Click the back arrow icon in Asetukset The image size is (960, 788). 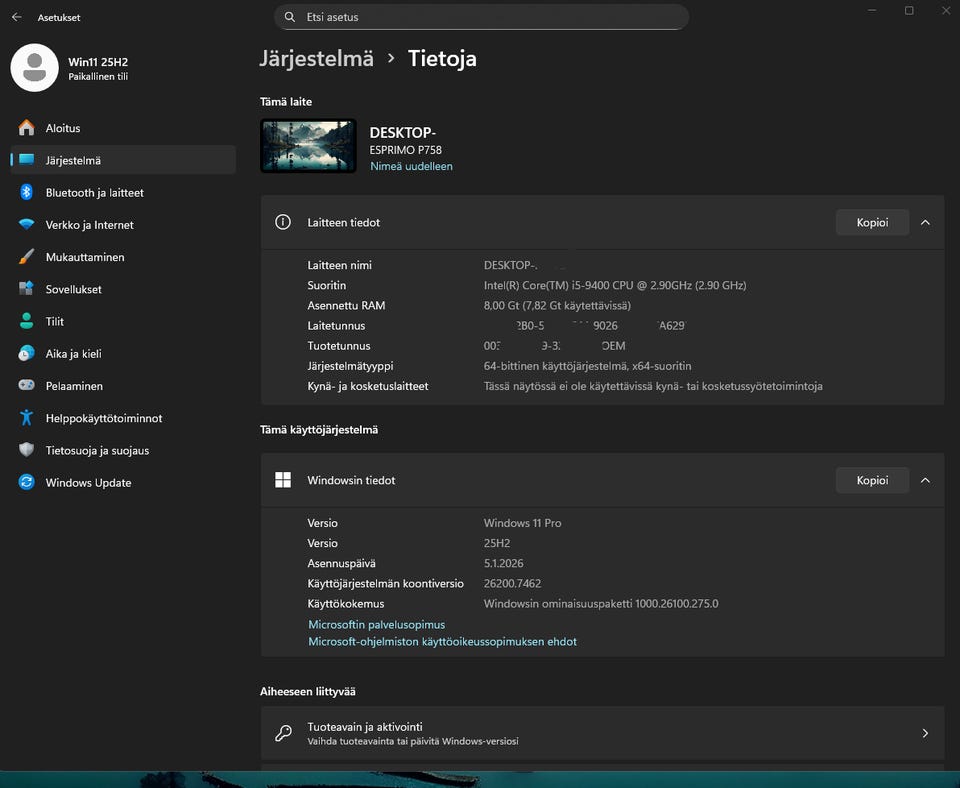point(17,18)
